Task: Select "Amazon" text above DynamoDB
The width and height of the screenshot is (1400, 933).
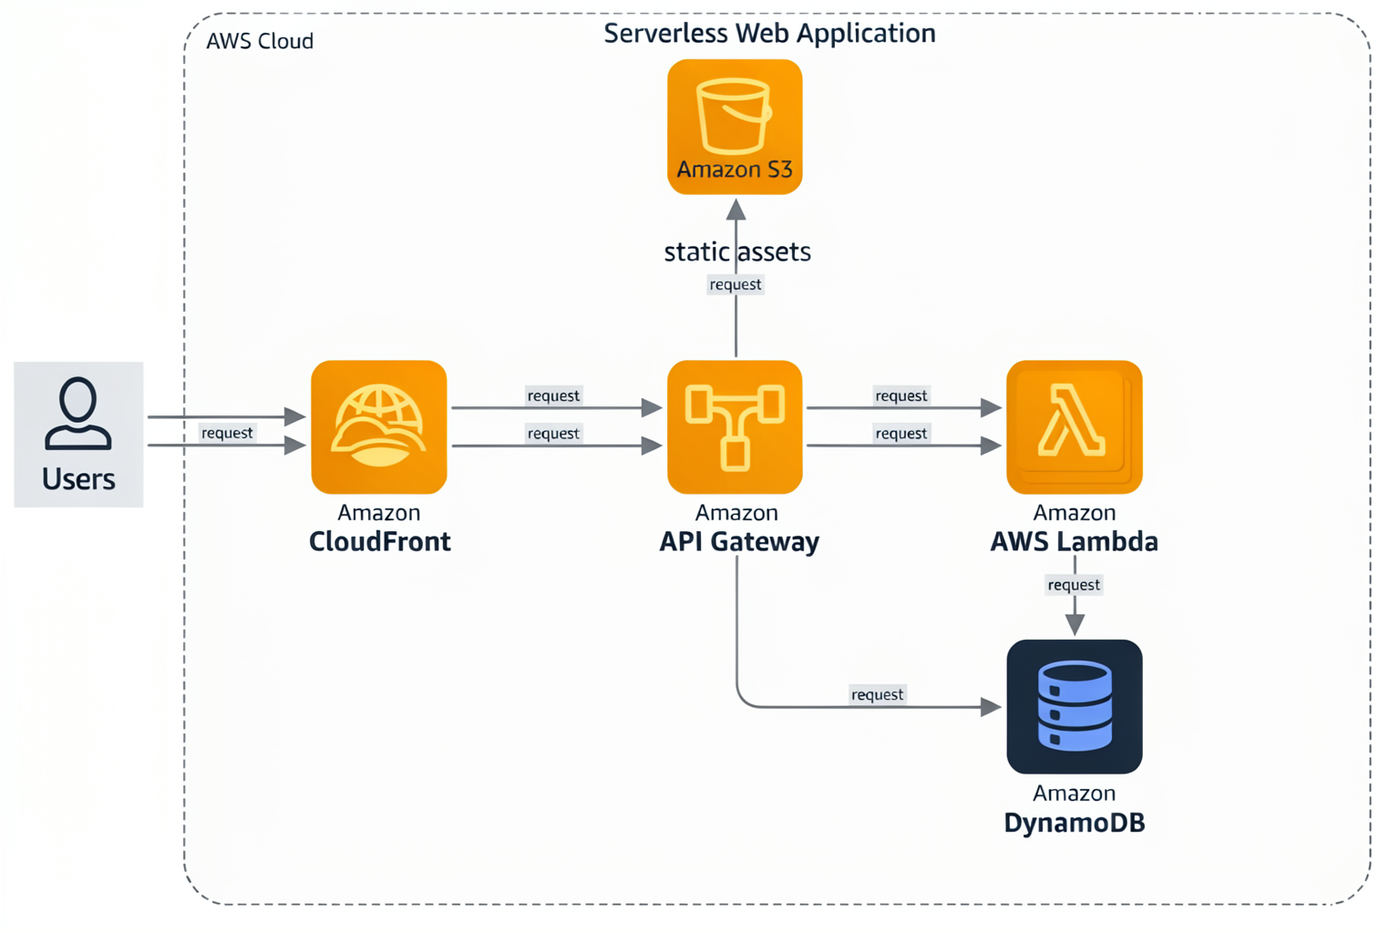Action: click(x=1075, y=794)
